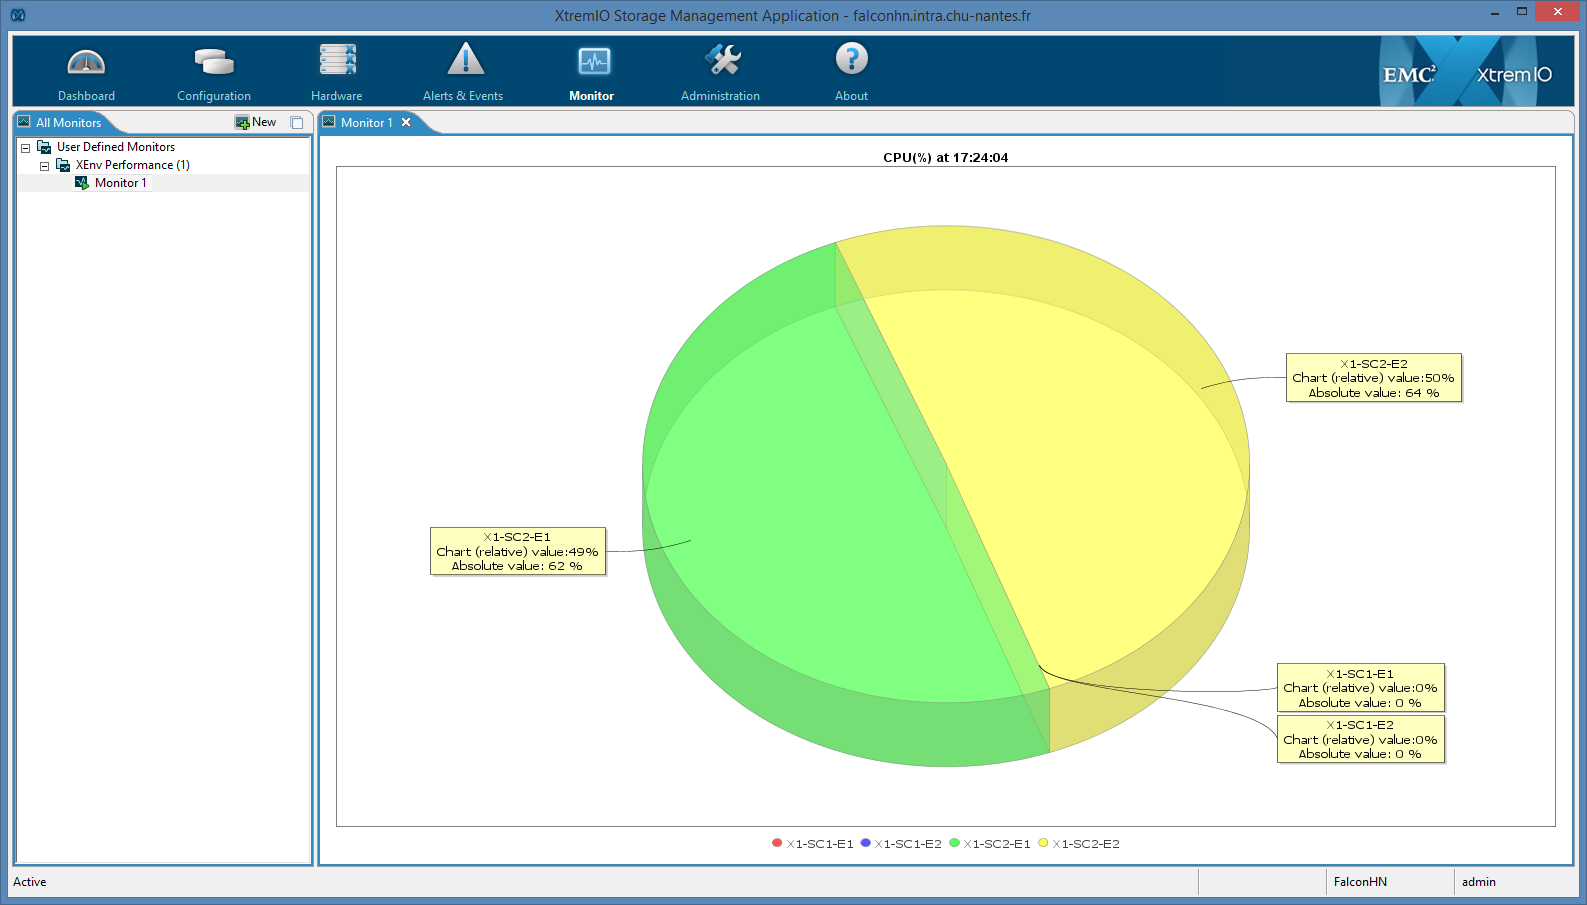Click the panel restore icon beside New
1587x905 pixels.
[x=297, y=123]
